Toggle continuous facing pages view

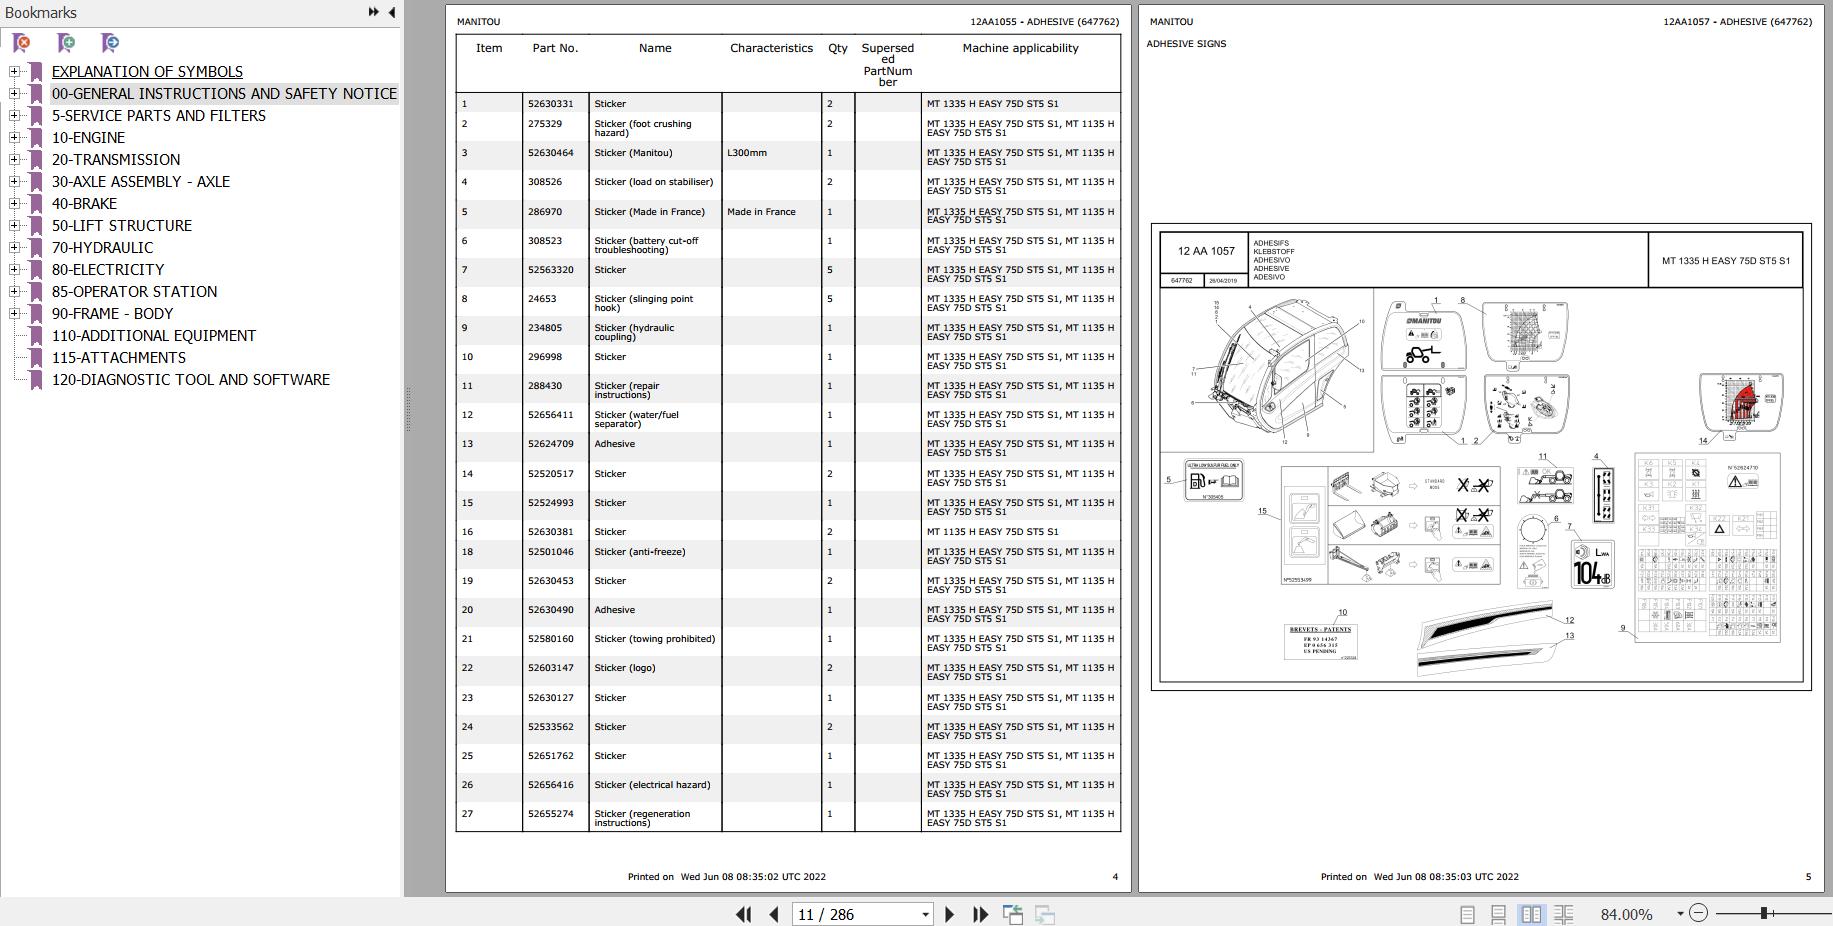coord(1565,914)
